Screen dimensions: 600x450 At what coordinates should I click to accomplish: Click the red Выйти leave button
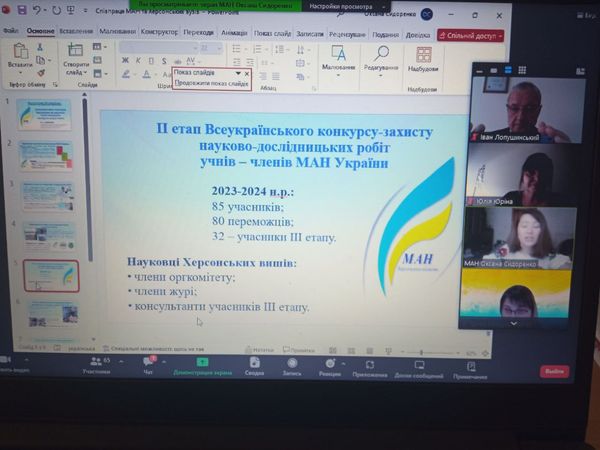[x=554, y=371]
